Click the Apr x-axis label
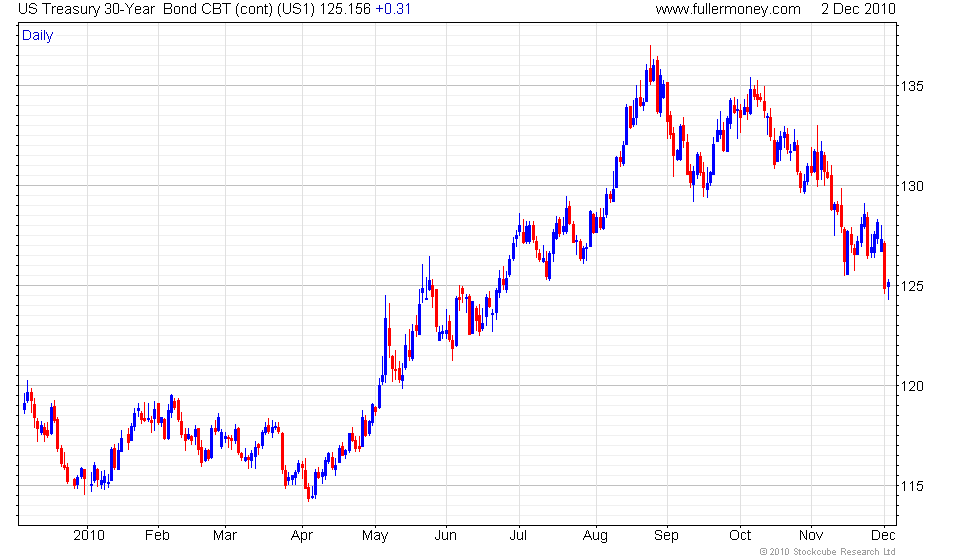The height and width of the screenshot is (560, 980). click(x=302, y=536)
